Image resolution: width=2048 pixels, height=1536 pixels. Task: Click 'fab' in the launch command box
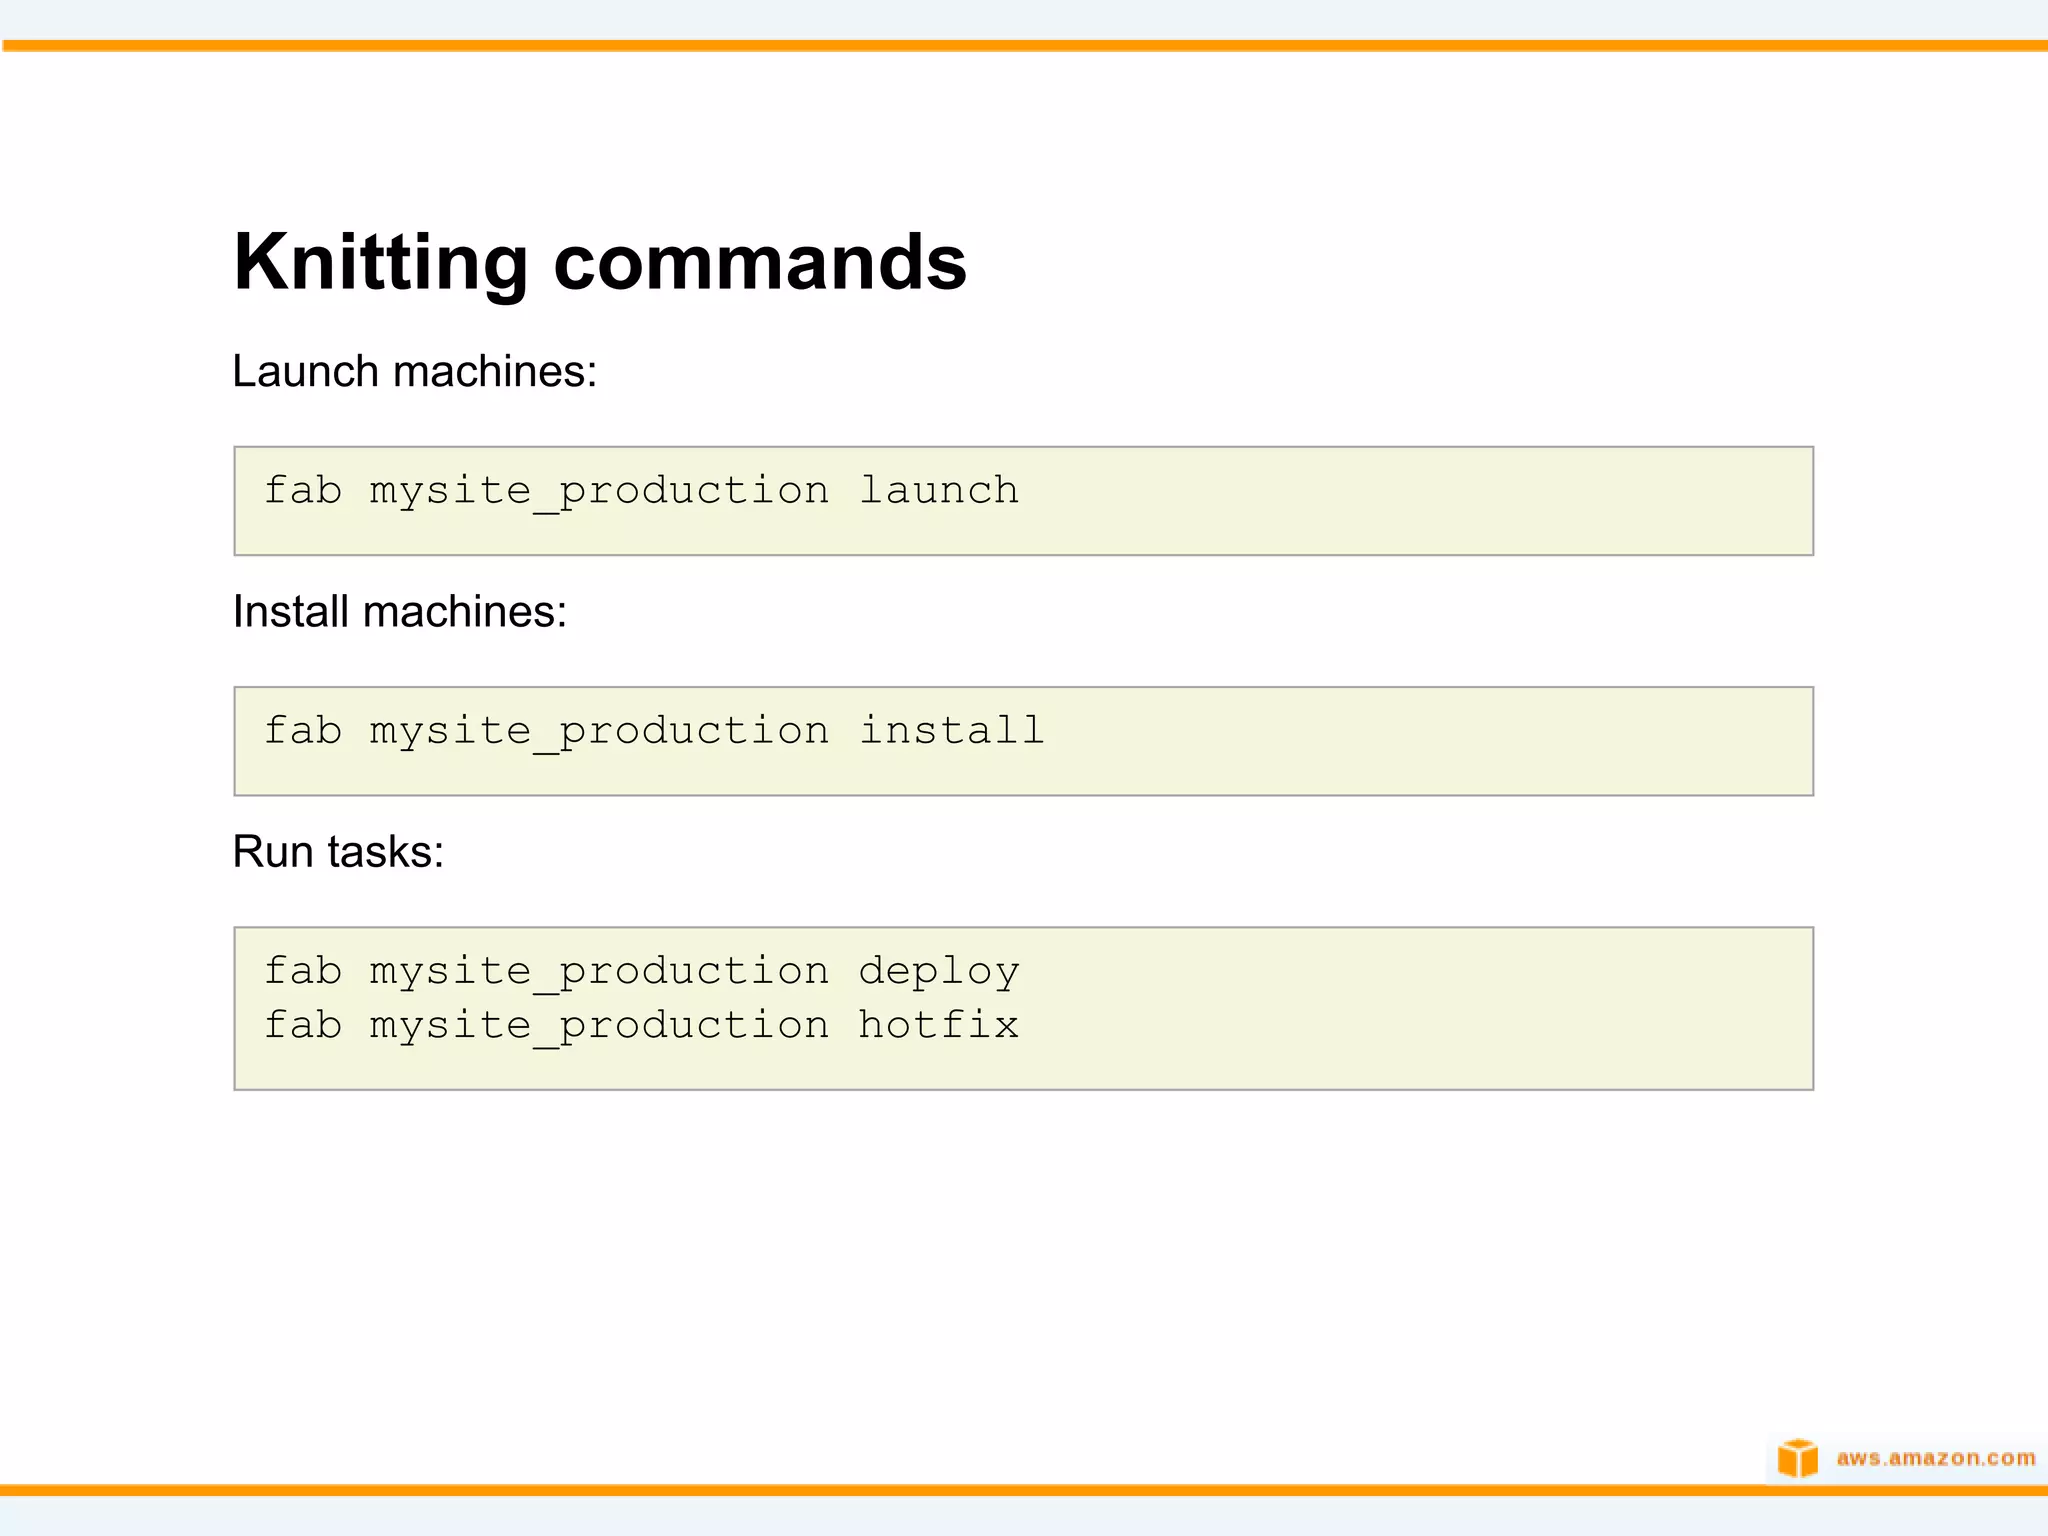pyautogui.click(x=302, y=490)
